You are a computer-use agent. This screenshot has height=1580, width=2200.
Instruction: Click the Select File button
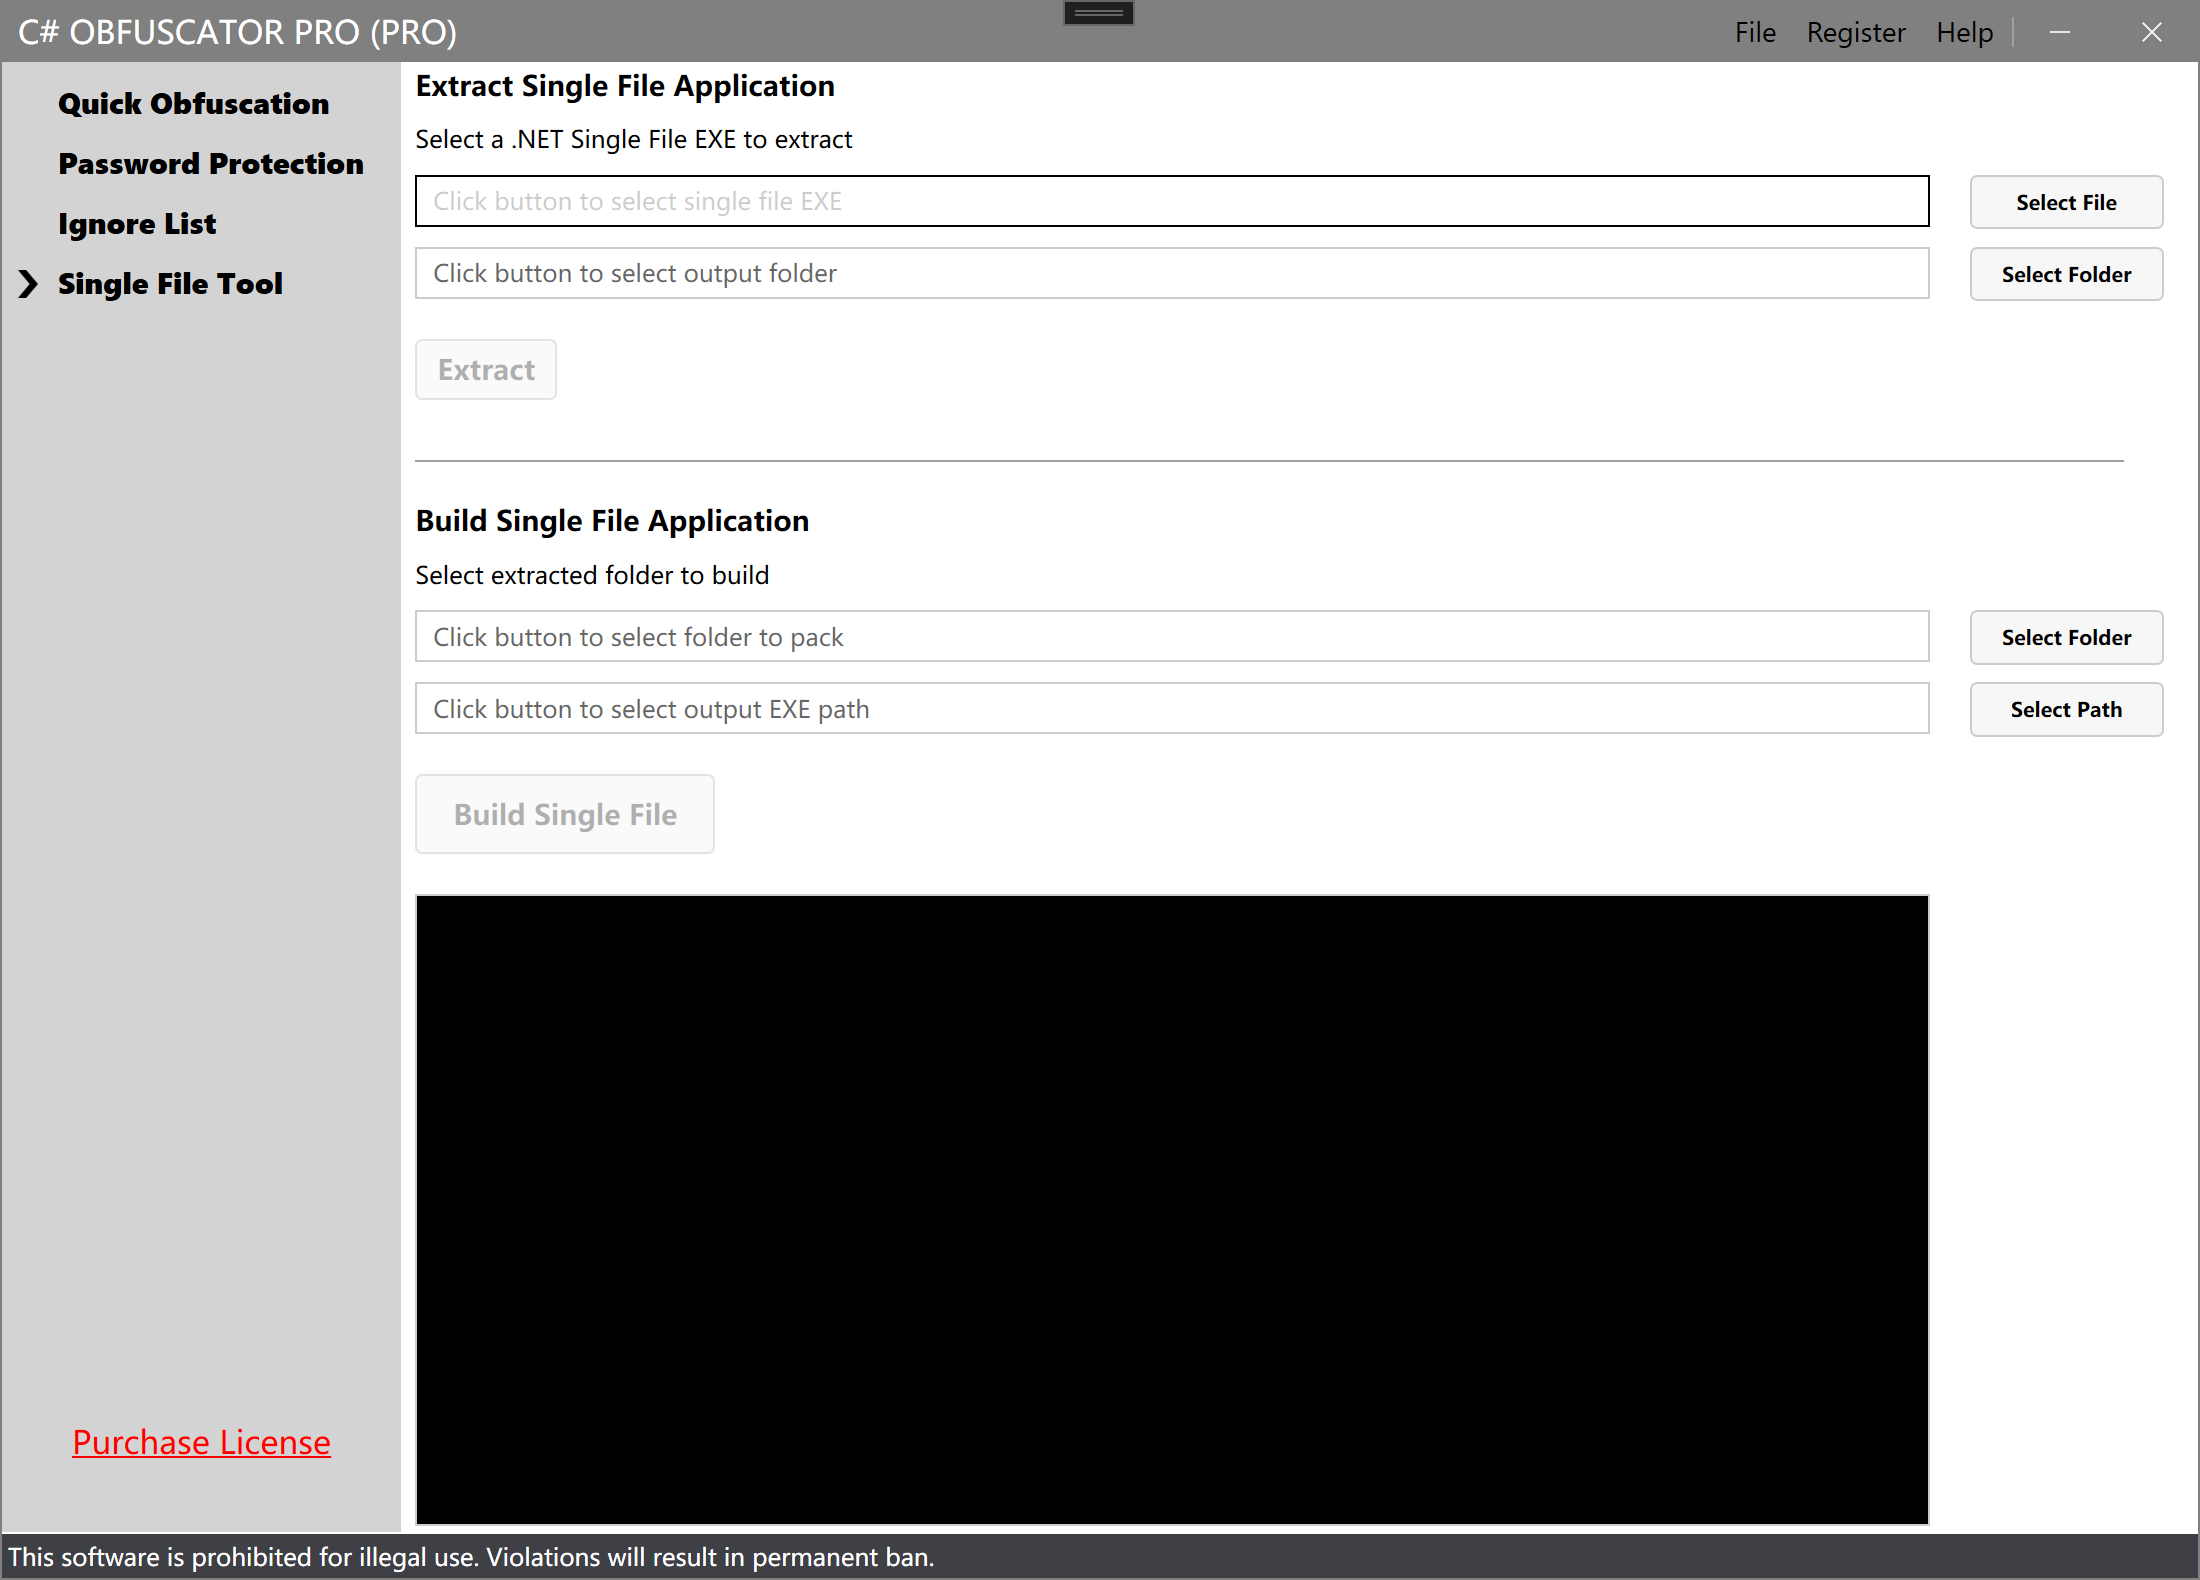click(x=2066, y=201)
